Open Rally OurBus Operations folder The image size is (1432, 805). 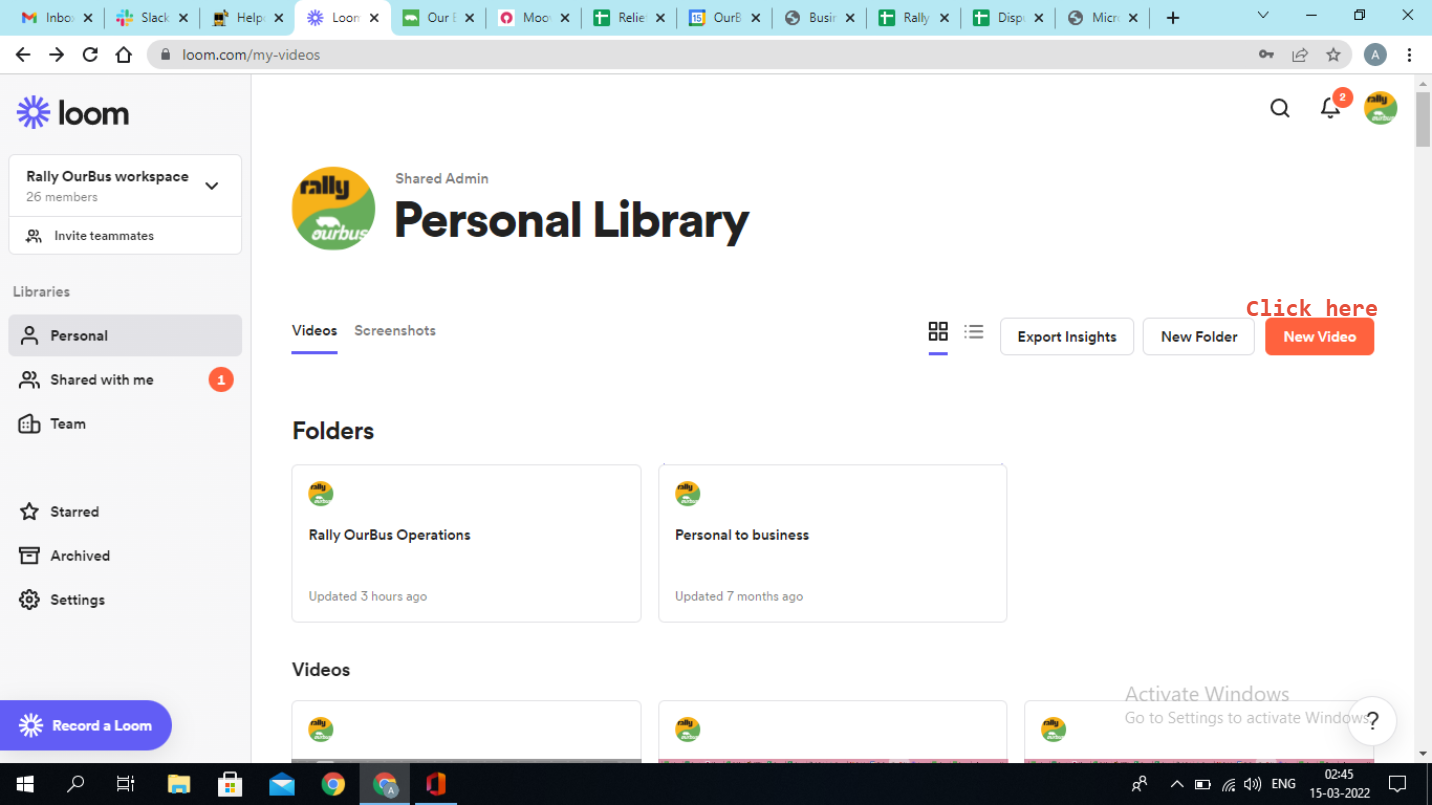click(466, 543)
